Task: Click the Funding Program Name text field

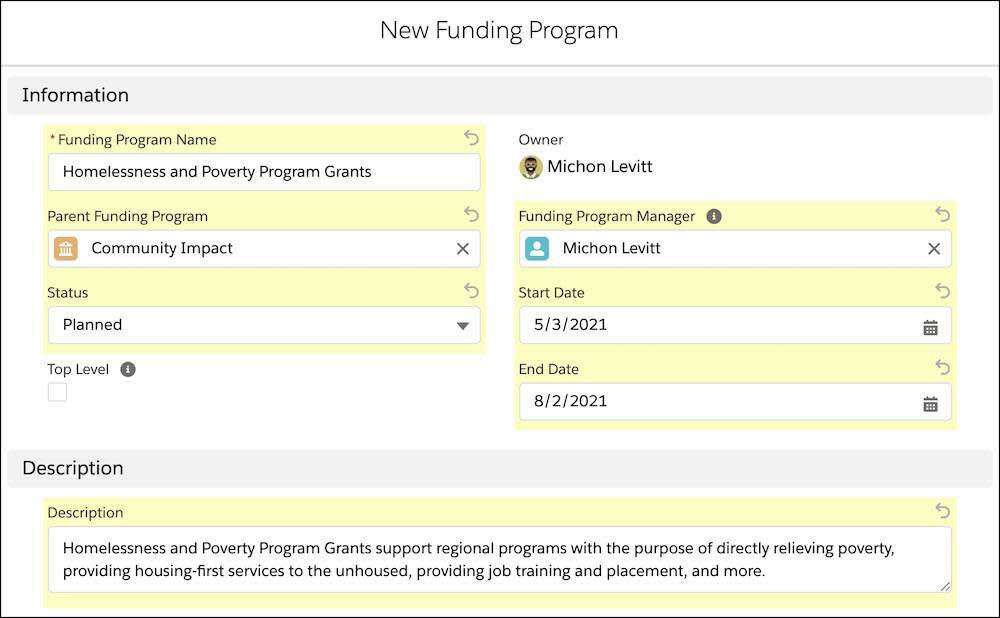Action: (264, 171)
